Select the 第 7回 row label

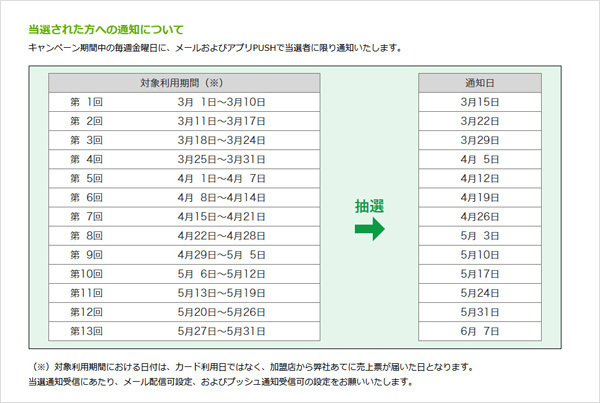click(86, 217)
